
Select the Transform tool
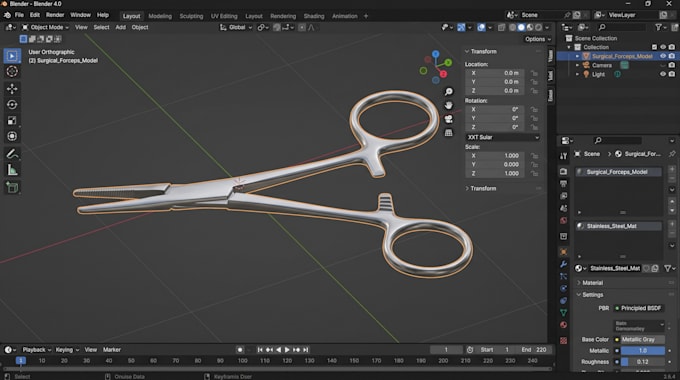[12, 136]
